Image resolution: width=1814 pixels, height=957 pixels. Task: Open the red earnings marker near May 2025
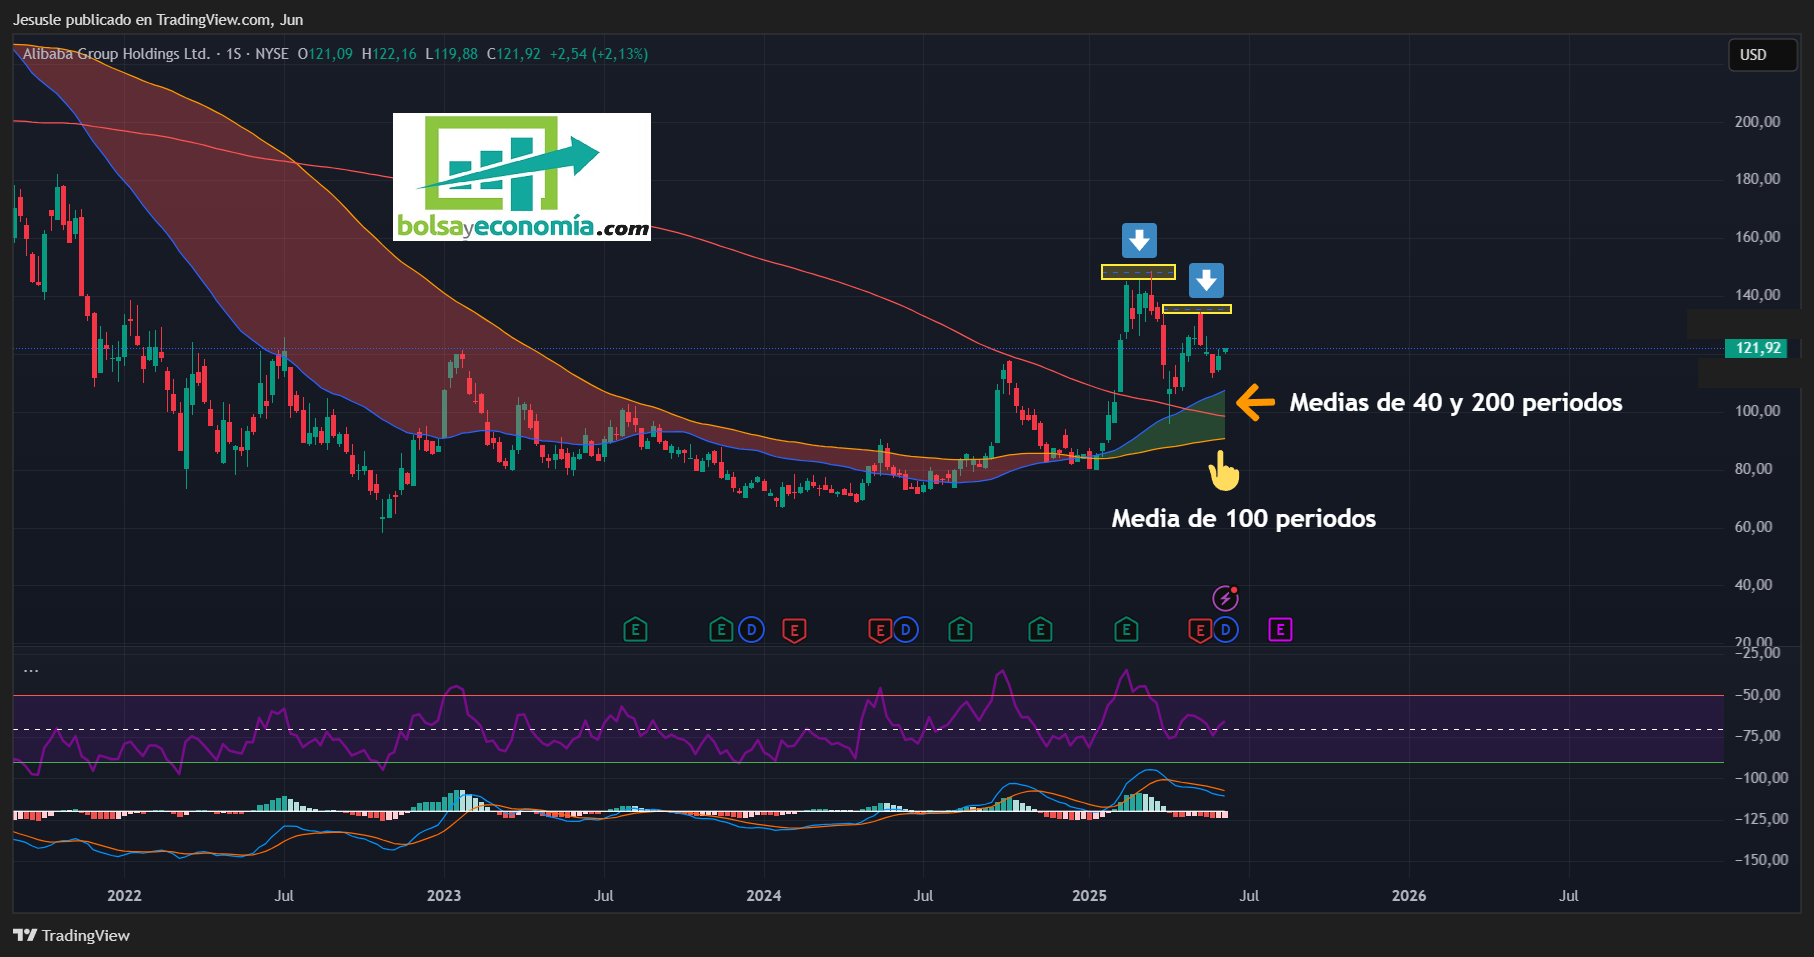point(1200,630)
